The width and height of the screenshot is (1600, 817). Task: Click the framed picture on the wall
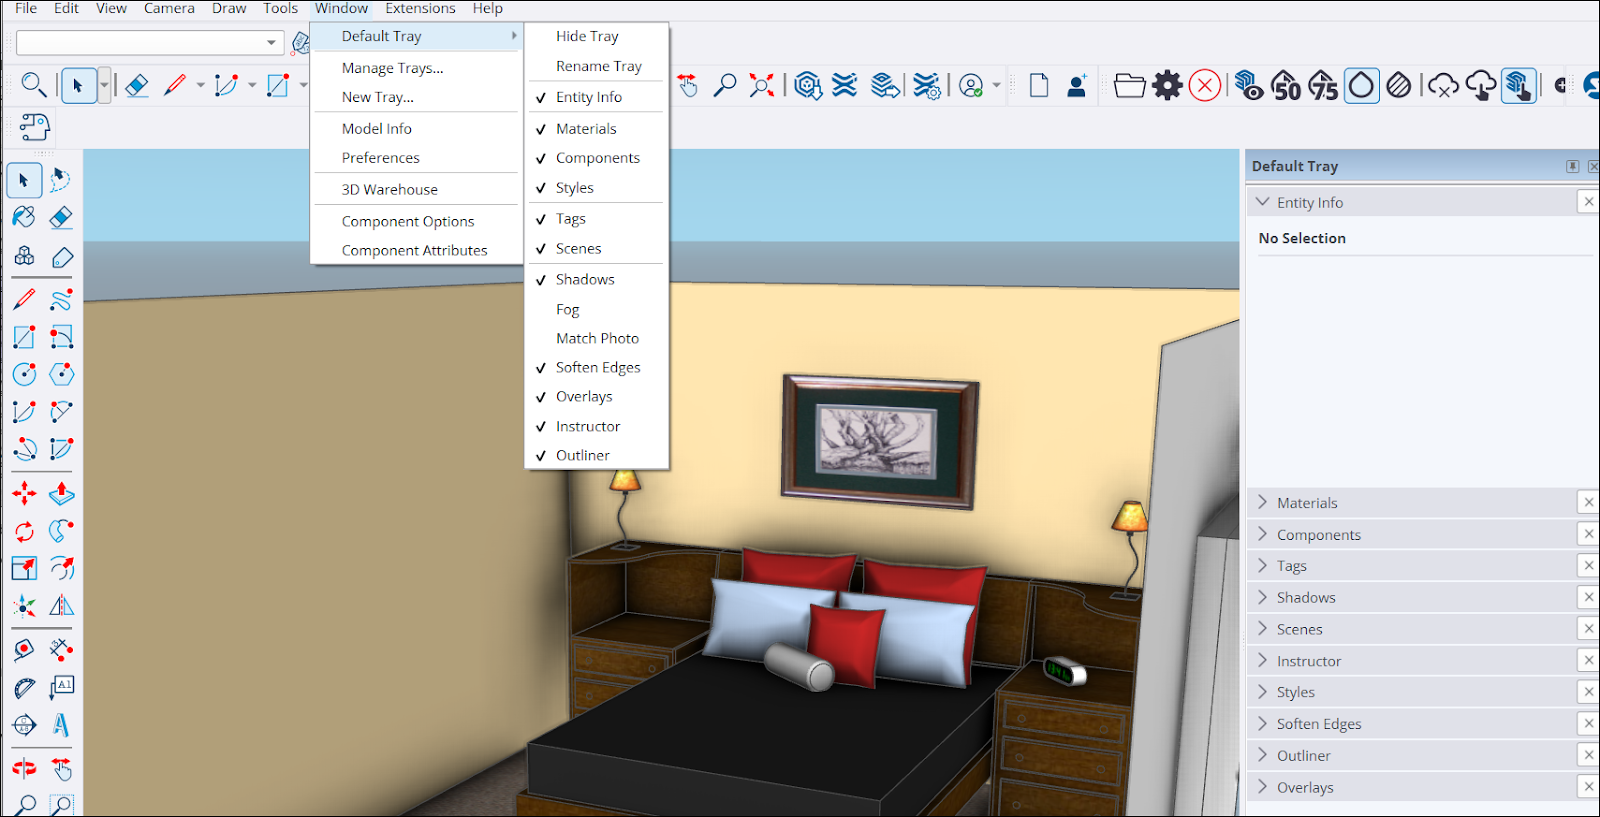(x=879, y=440)
